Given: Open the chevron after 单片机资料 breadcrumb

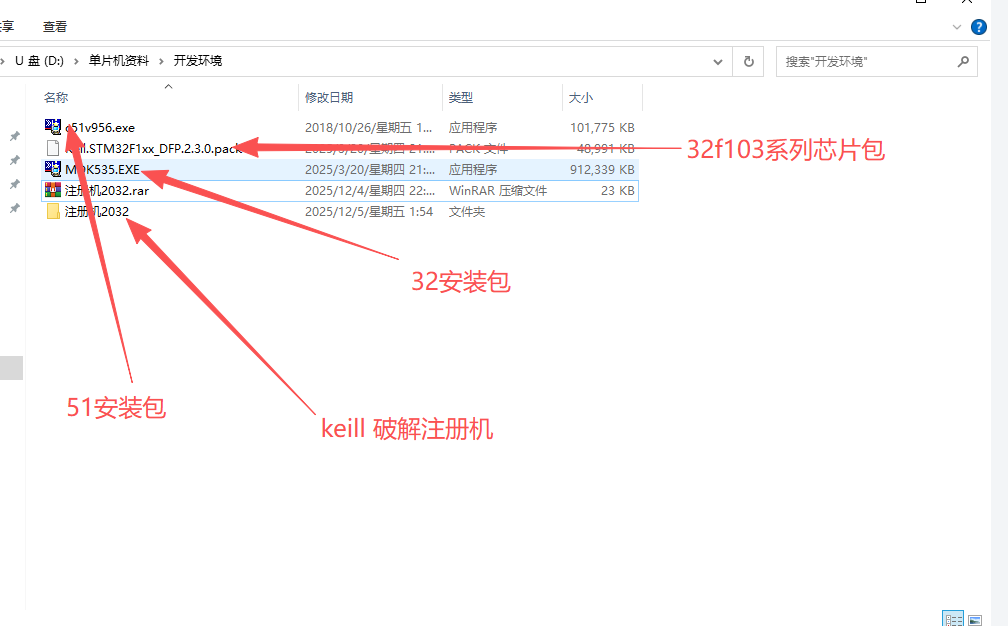Looking at the screenshot, I should point(161,61).
